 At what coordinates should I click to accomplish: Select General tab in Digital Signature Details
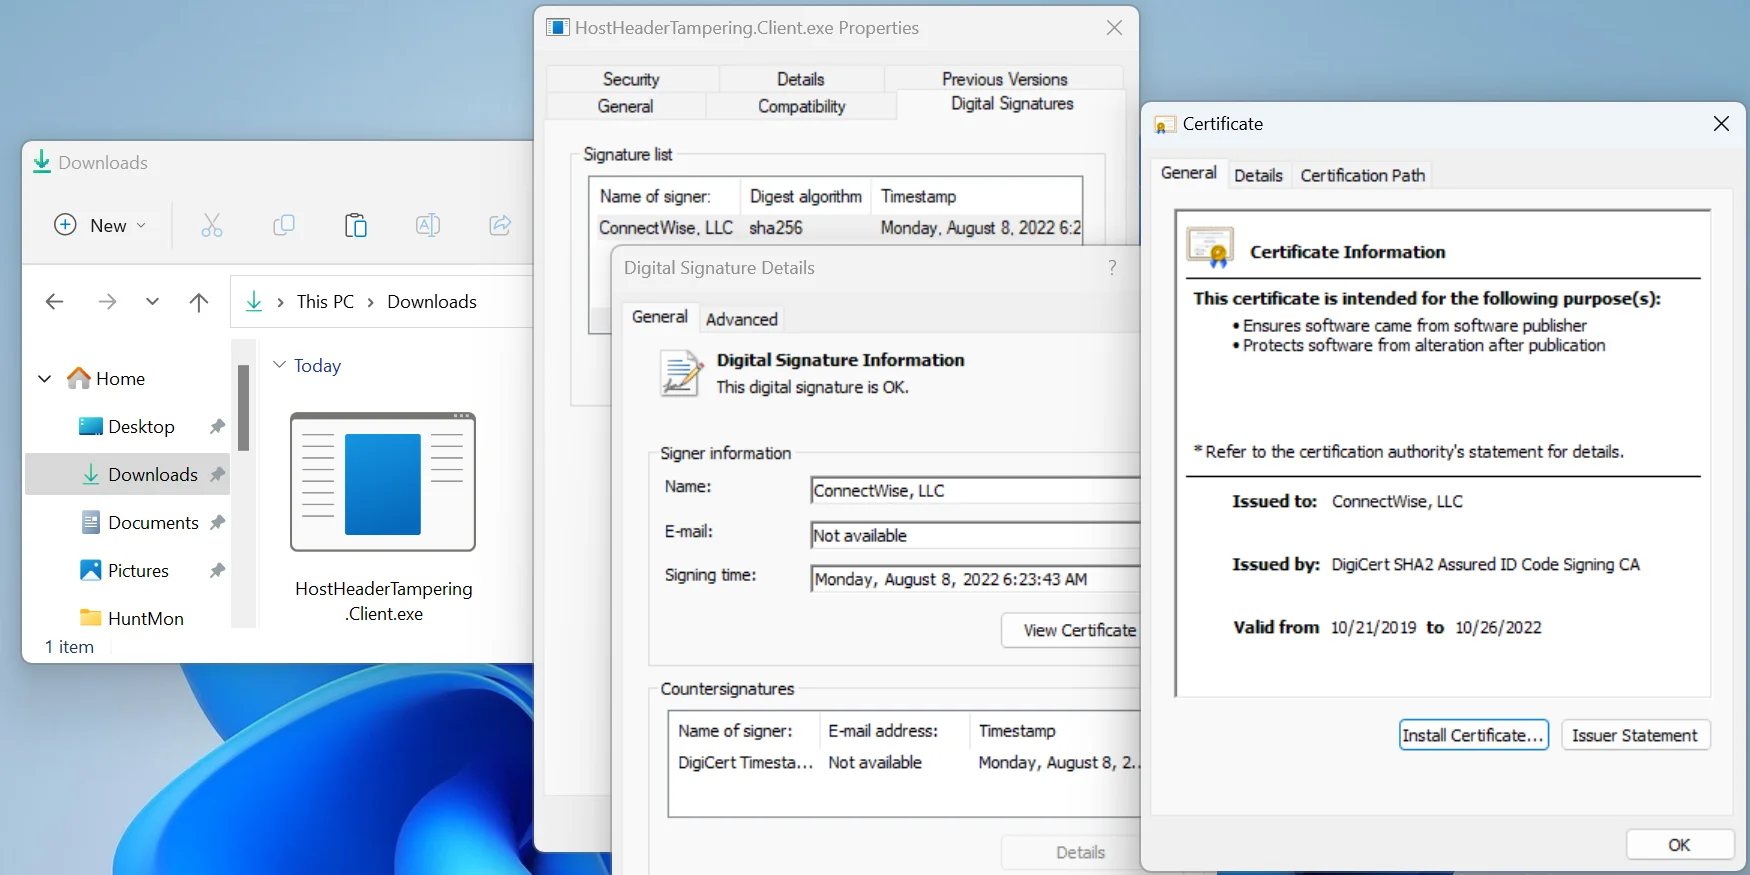click(x=660, y=317)
